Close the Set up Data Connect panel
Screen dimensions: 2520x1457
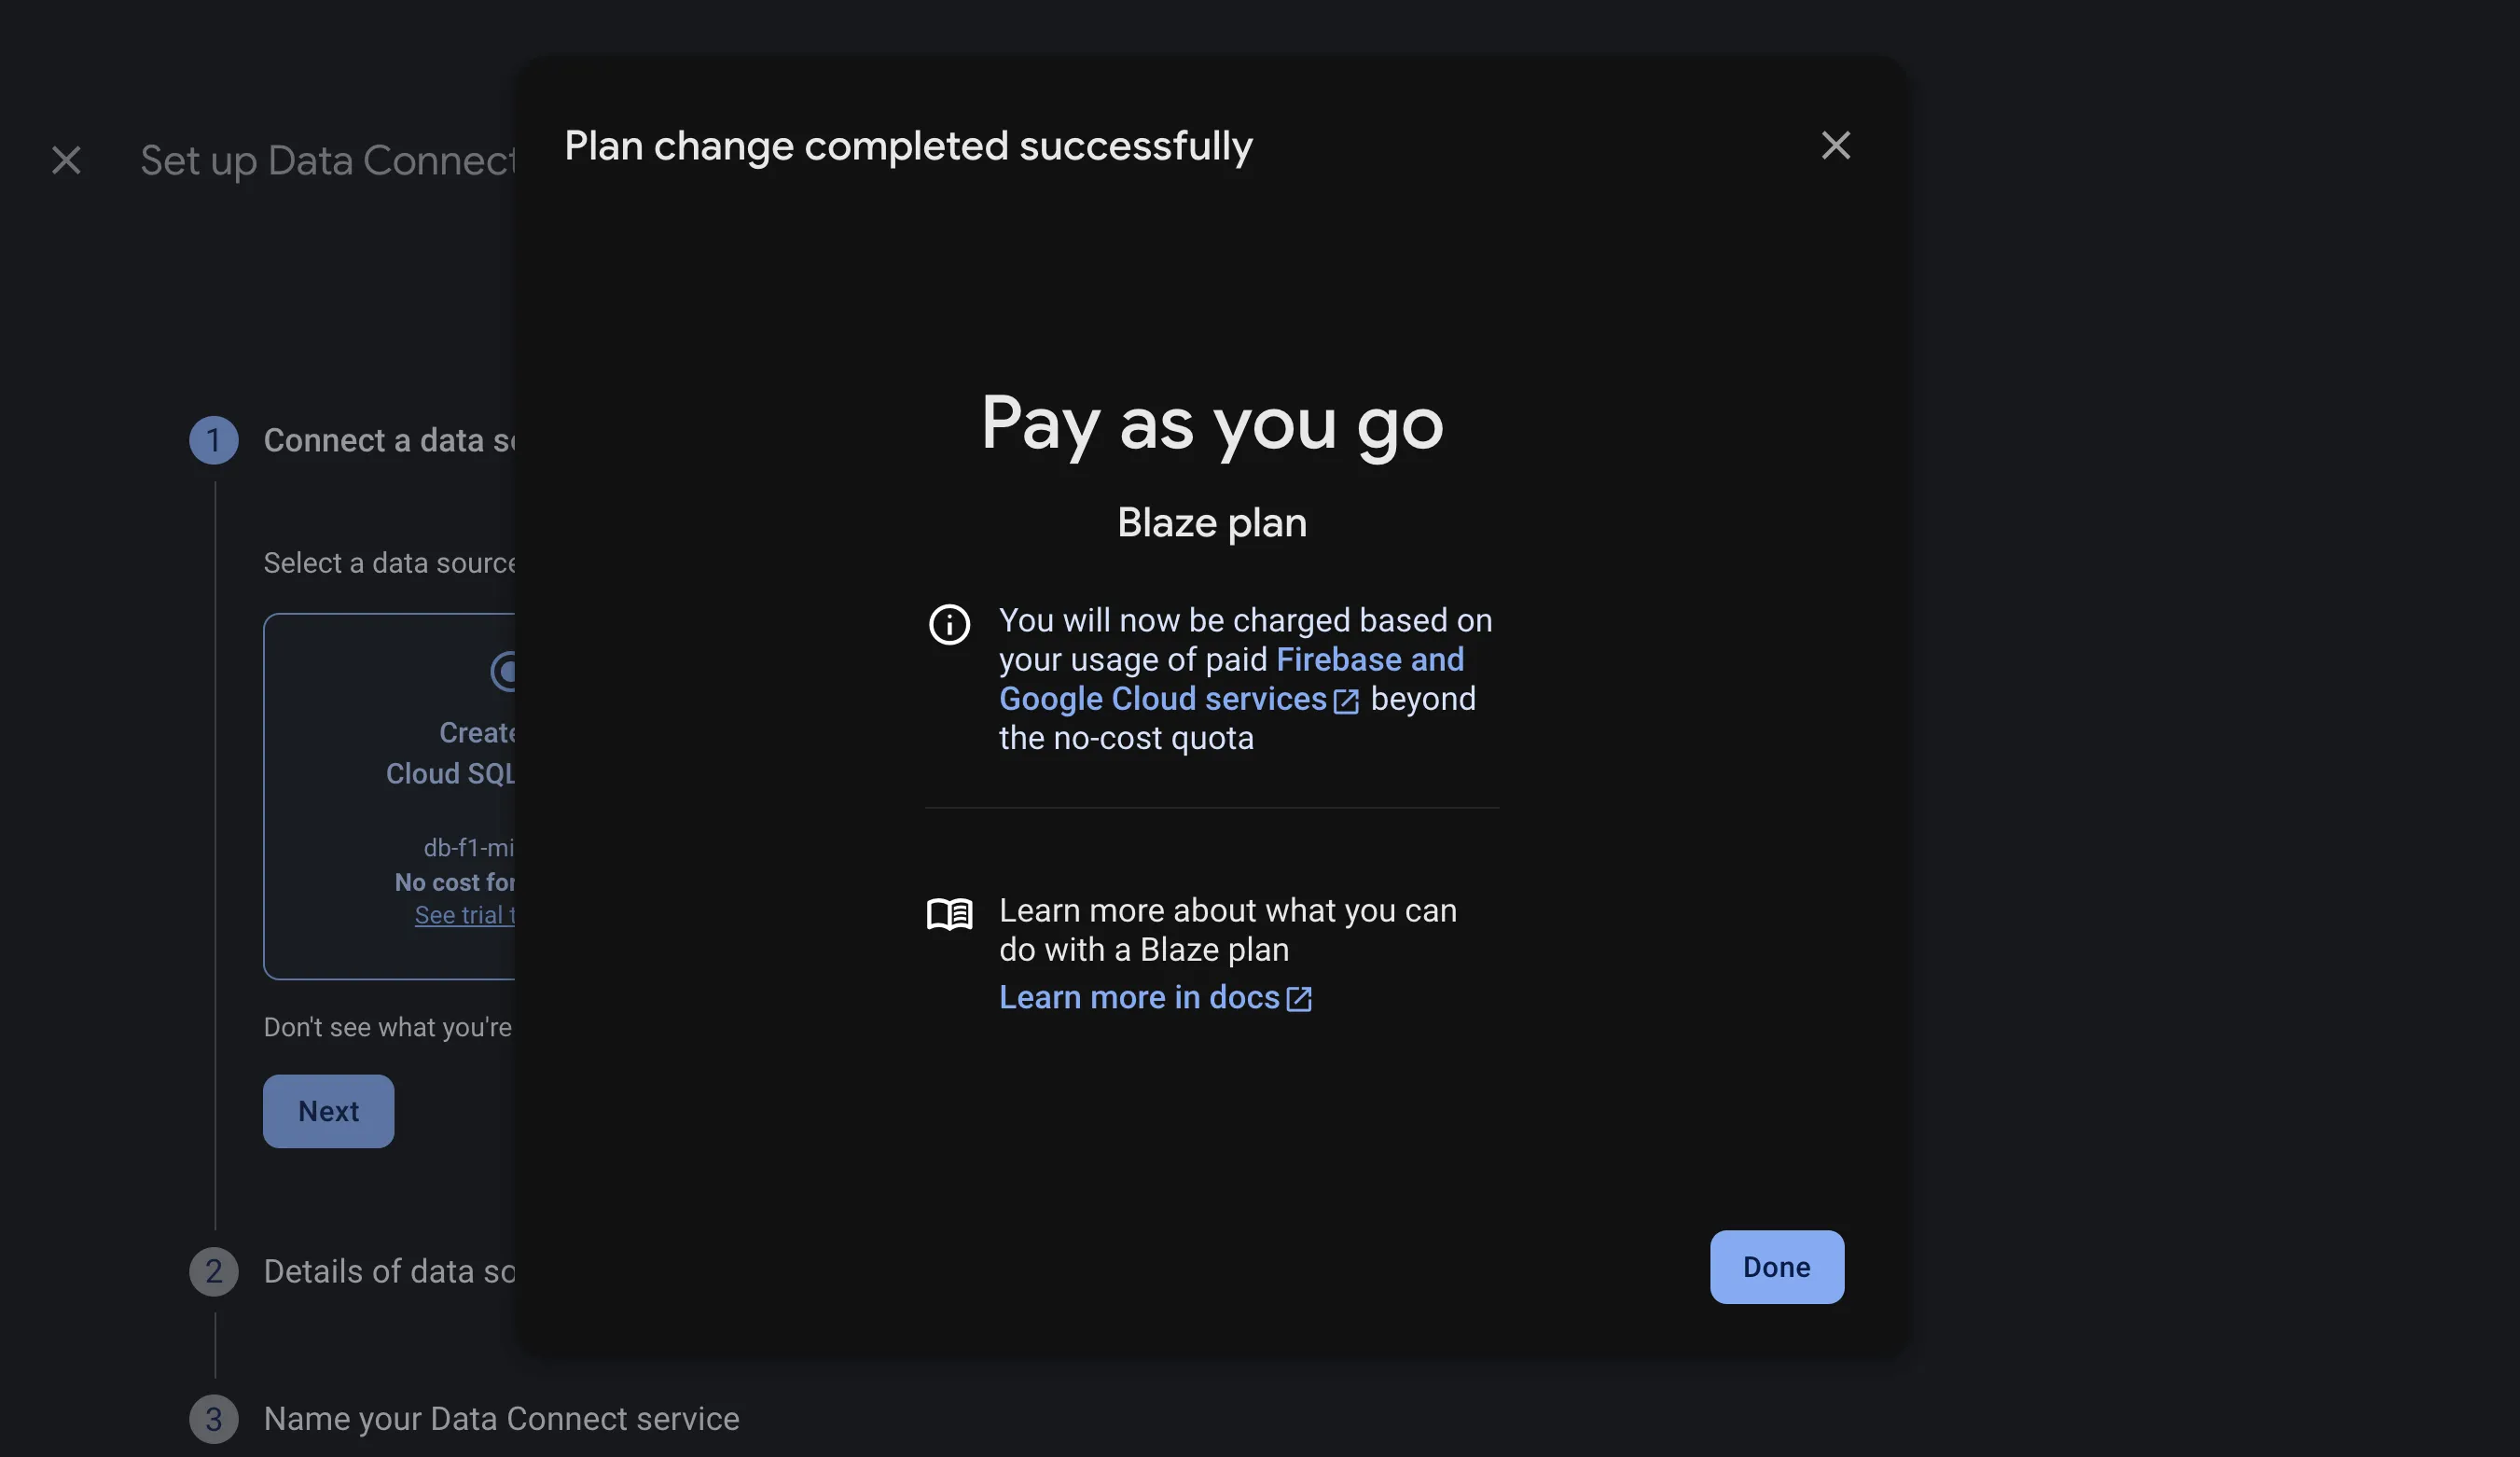click(66, 161)
